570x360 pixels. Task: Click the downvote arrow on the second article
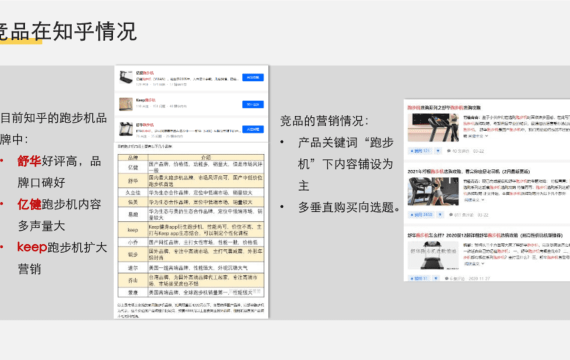(440, 215)
